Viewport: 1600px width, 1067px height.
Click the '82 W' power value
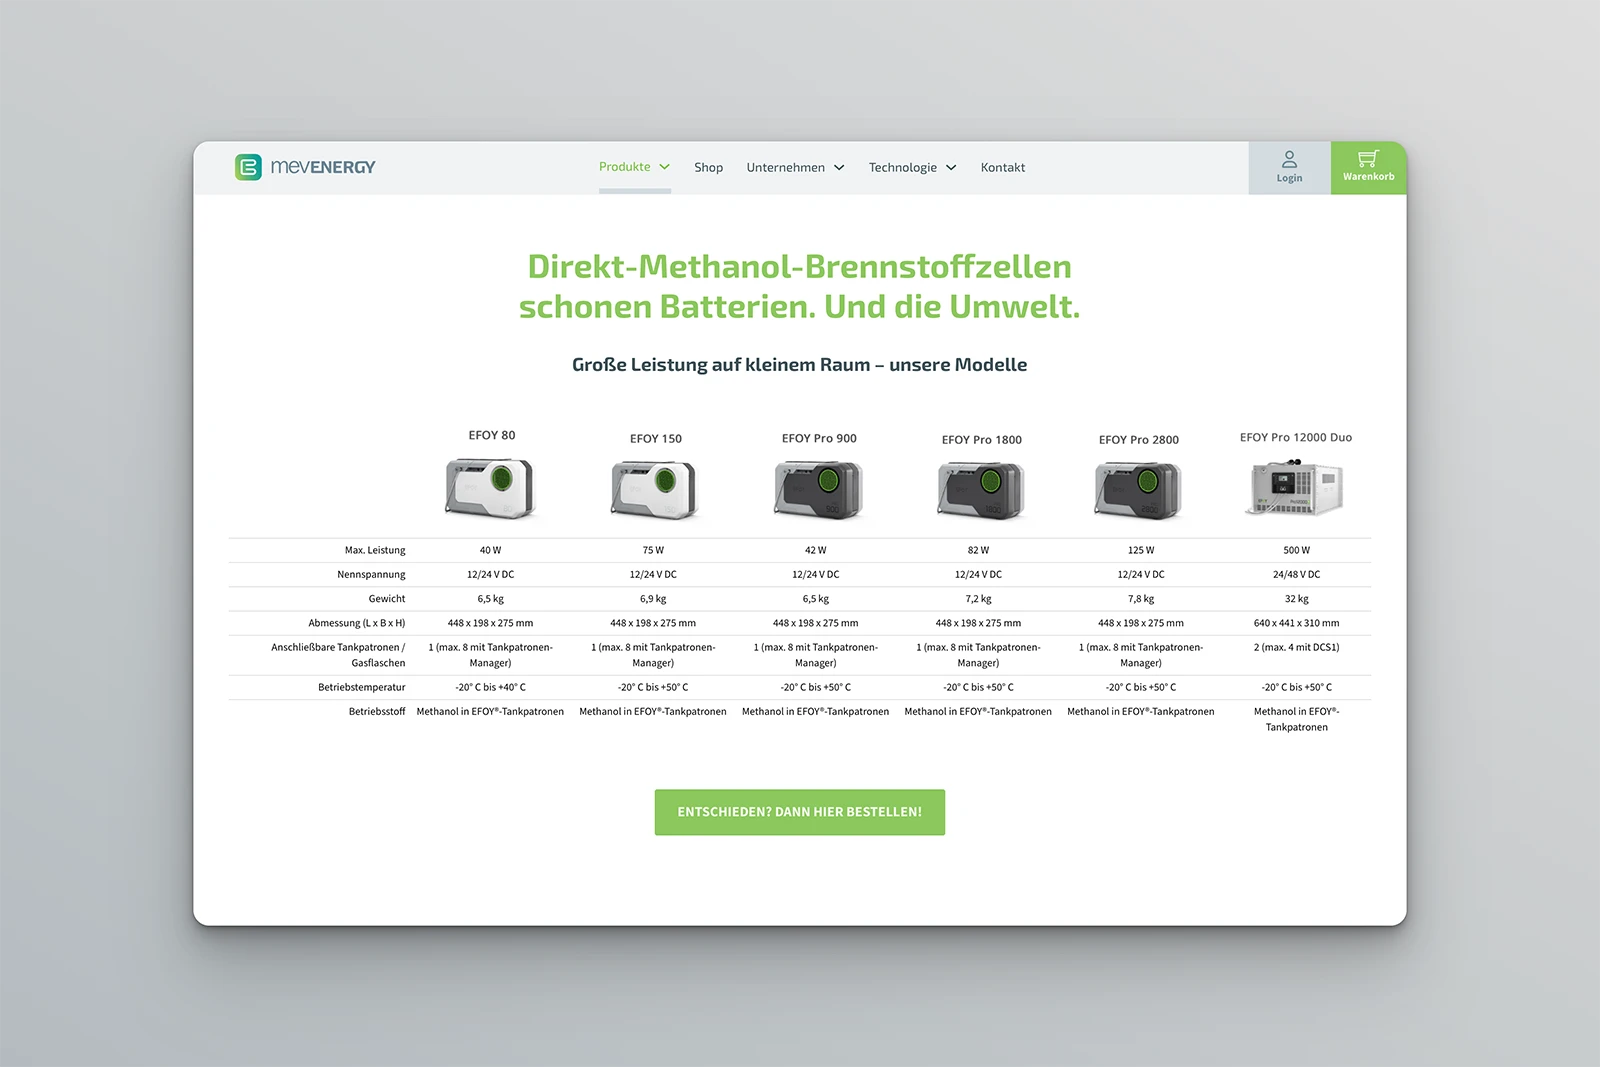click(x=978, y=551)
